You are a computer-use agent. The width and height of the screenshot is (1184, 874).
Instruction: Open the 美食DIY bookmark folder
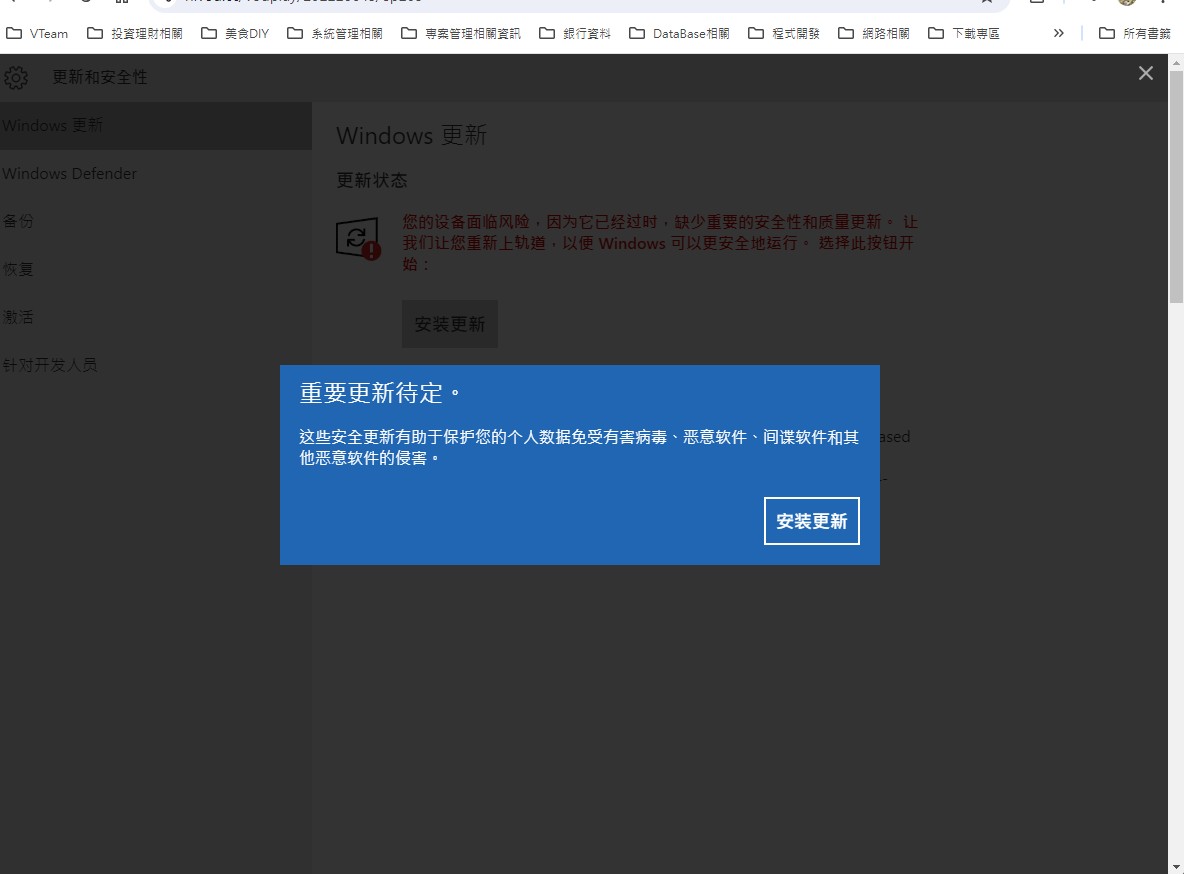235,33
